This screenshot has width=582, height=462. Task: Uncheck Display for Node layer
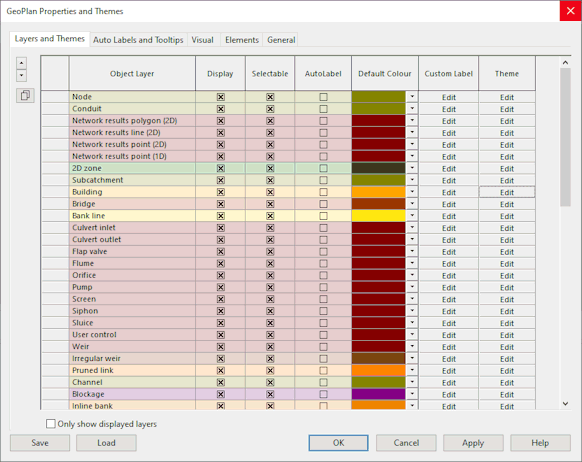220,97
